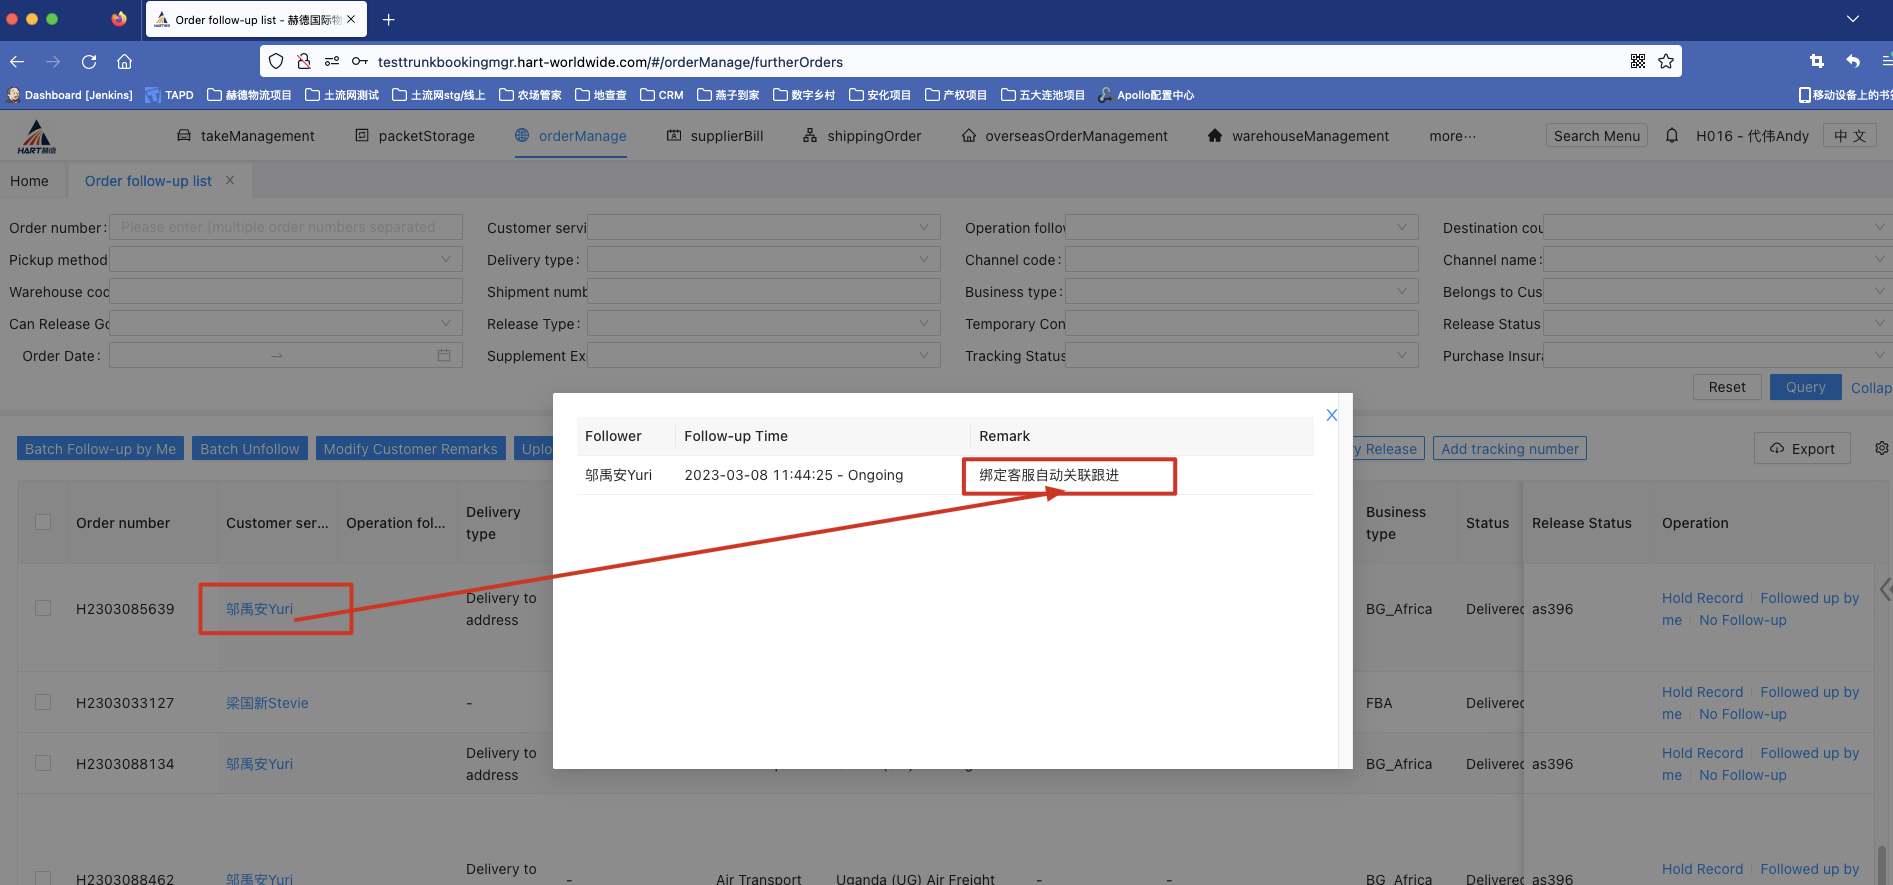Click the HART company logo
1893x885 pixels.
37,136
